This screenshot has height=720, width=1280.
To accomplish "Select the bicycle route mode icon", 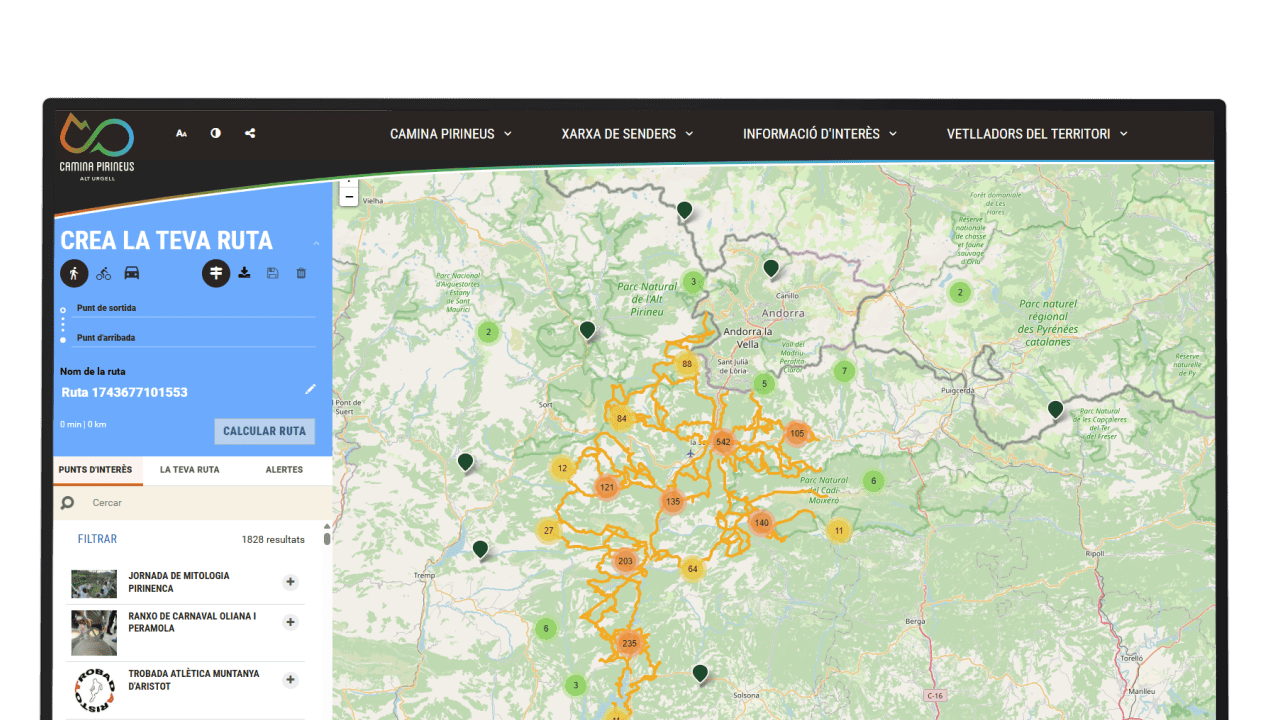I will pyautogui.click(x=104, y=273).
